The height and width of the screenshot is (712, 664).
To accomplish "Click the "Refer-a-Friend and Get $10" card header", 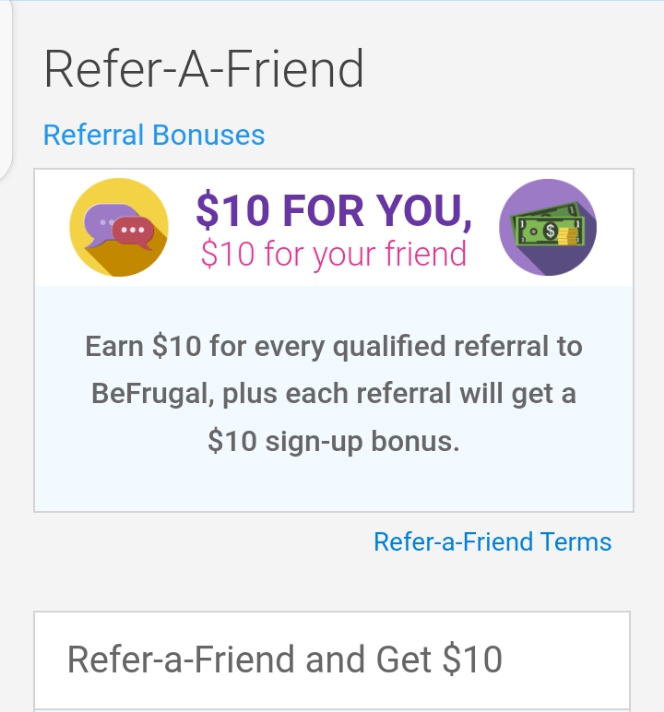I will coord(285,660).
